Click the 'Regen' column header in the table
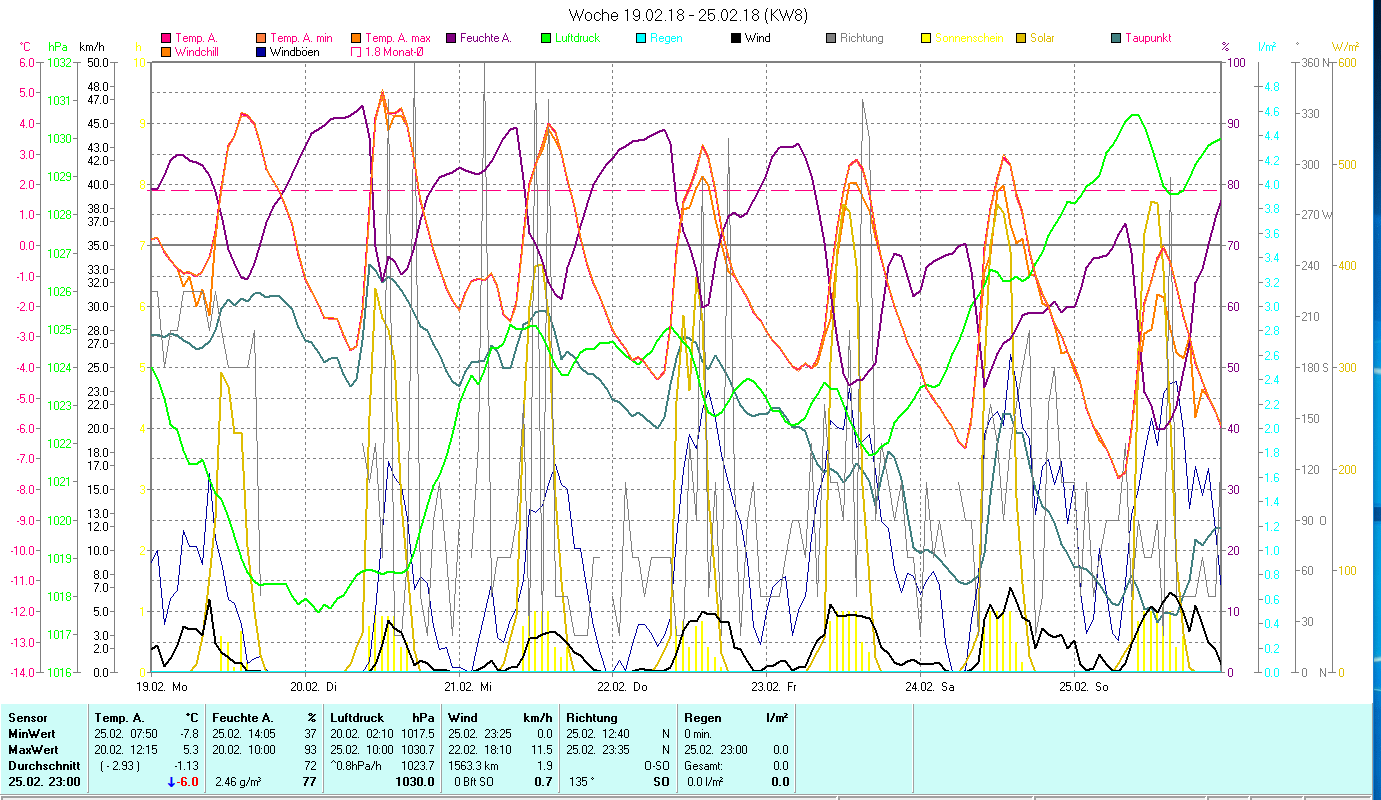 pos(703,718)
